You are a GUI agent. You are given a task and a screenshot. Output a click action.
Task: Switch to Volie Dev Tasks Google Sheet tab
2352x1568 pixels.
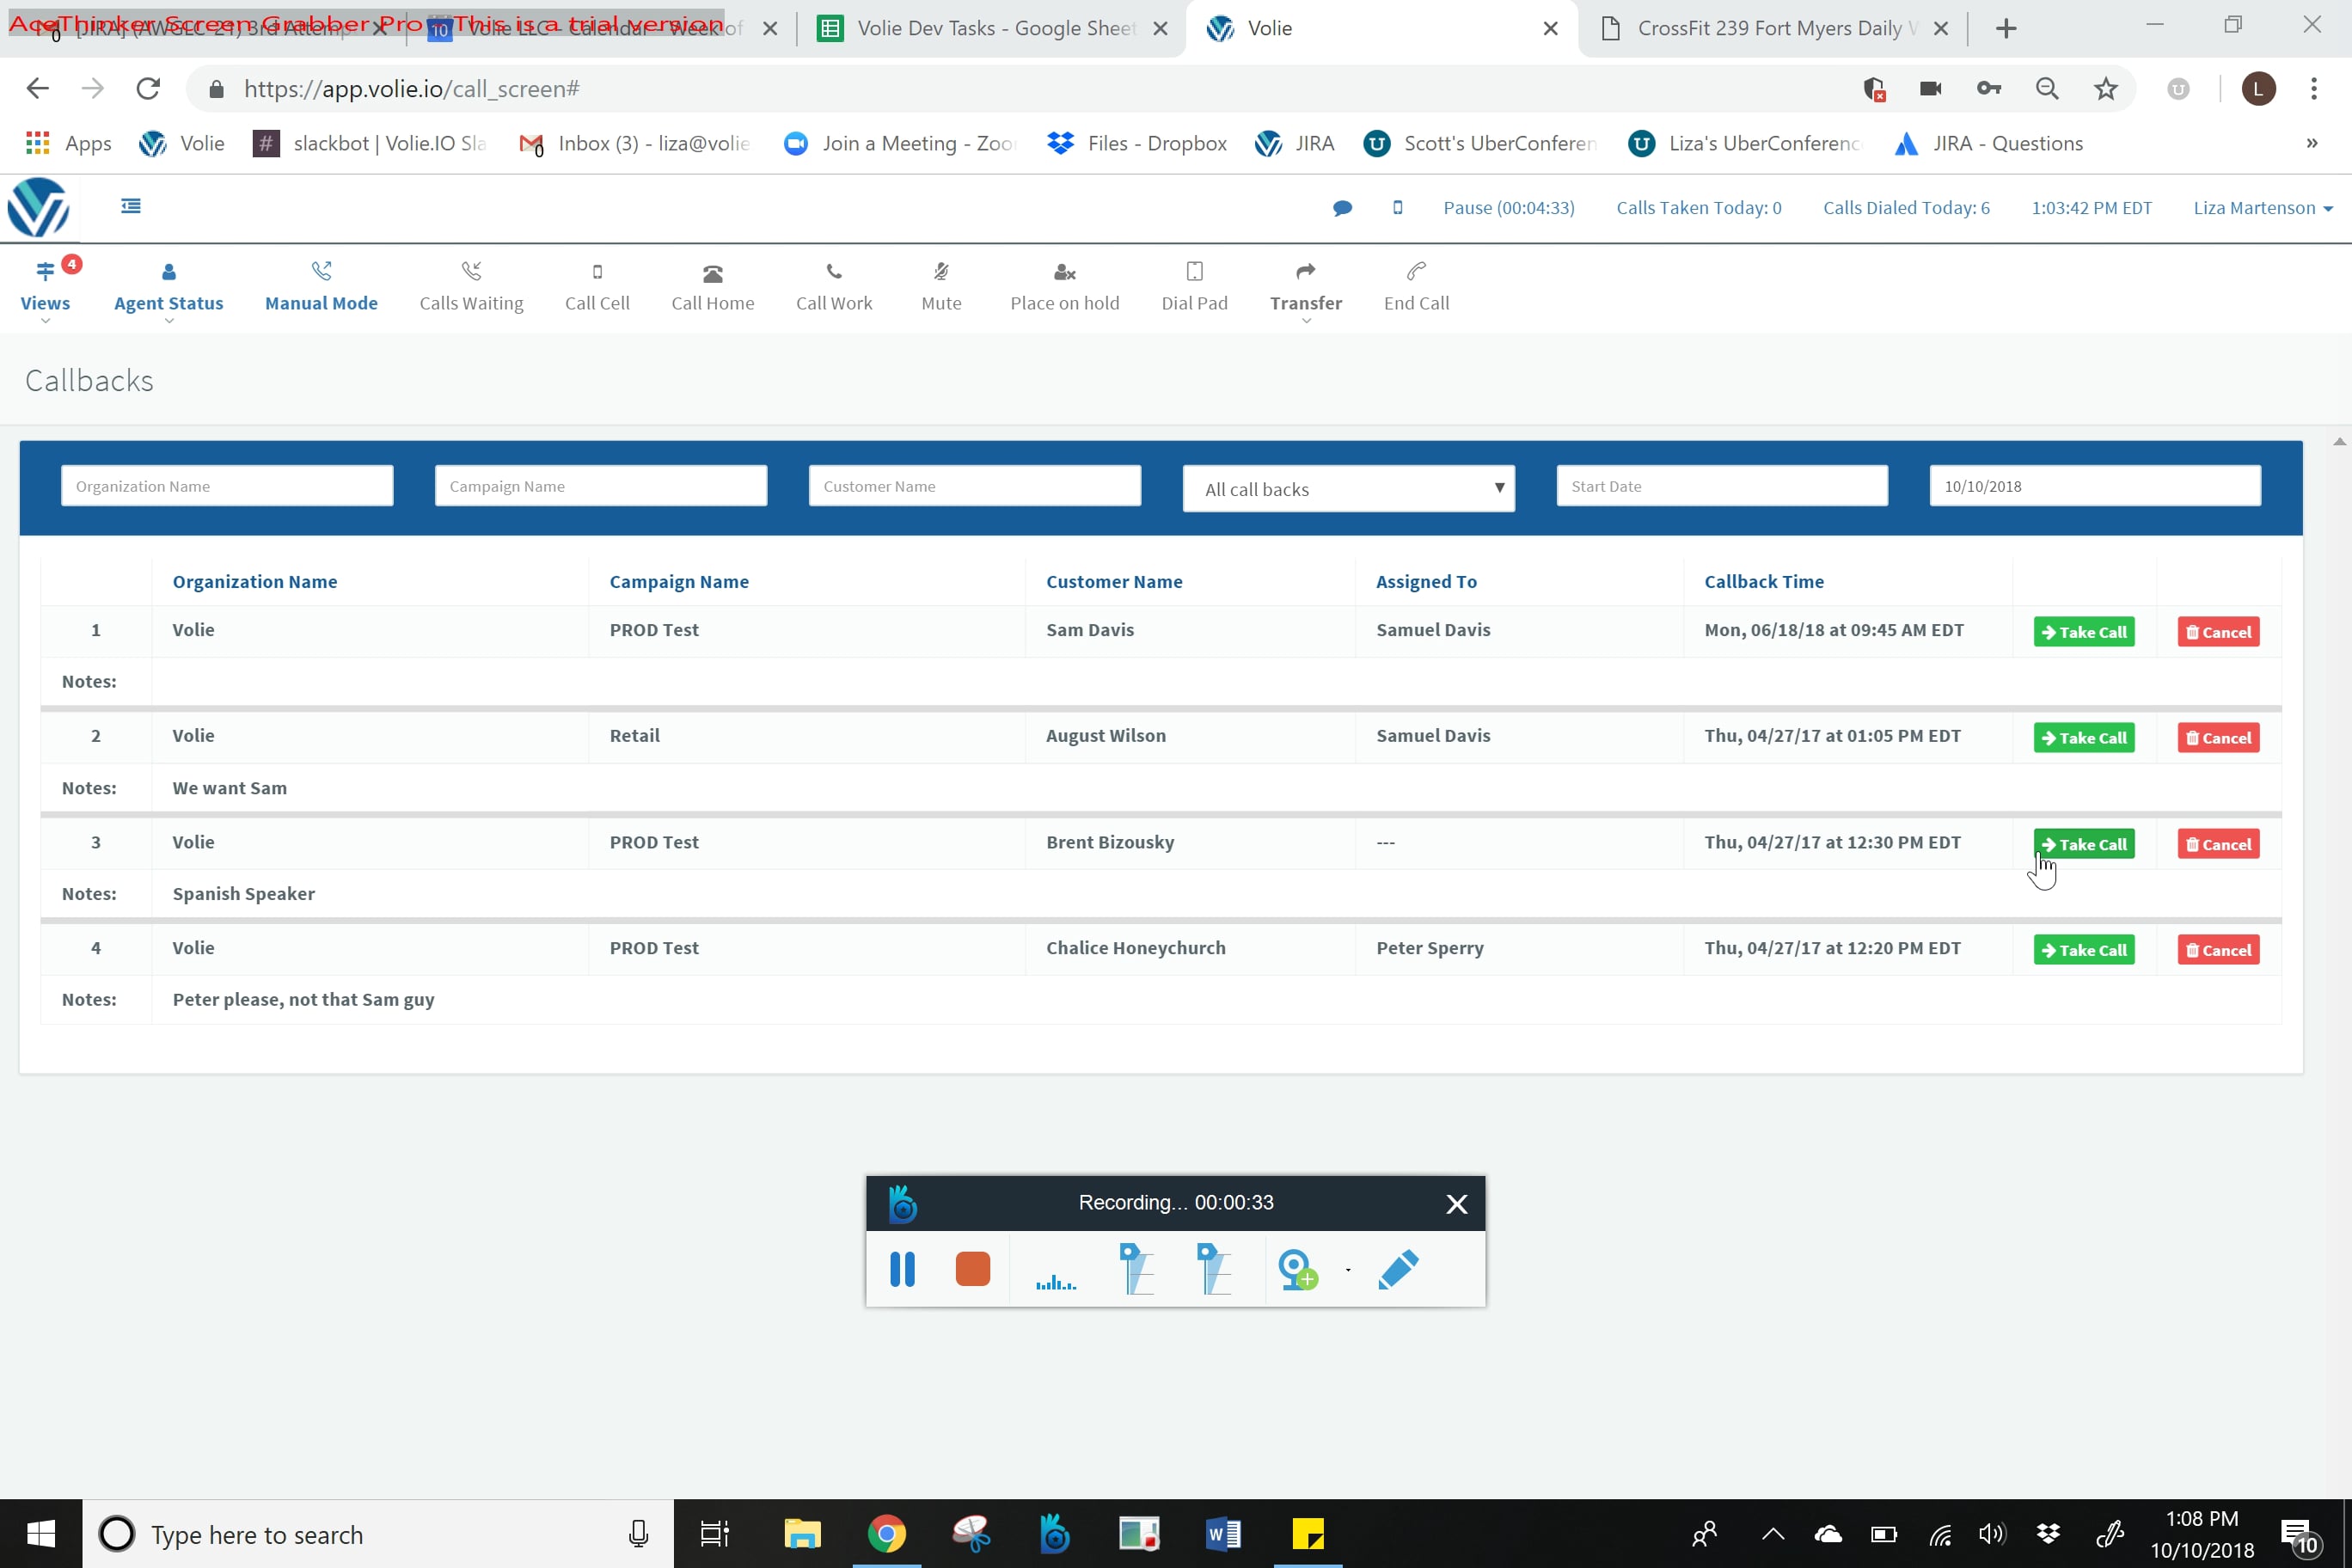click(x=994, y=28)
